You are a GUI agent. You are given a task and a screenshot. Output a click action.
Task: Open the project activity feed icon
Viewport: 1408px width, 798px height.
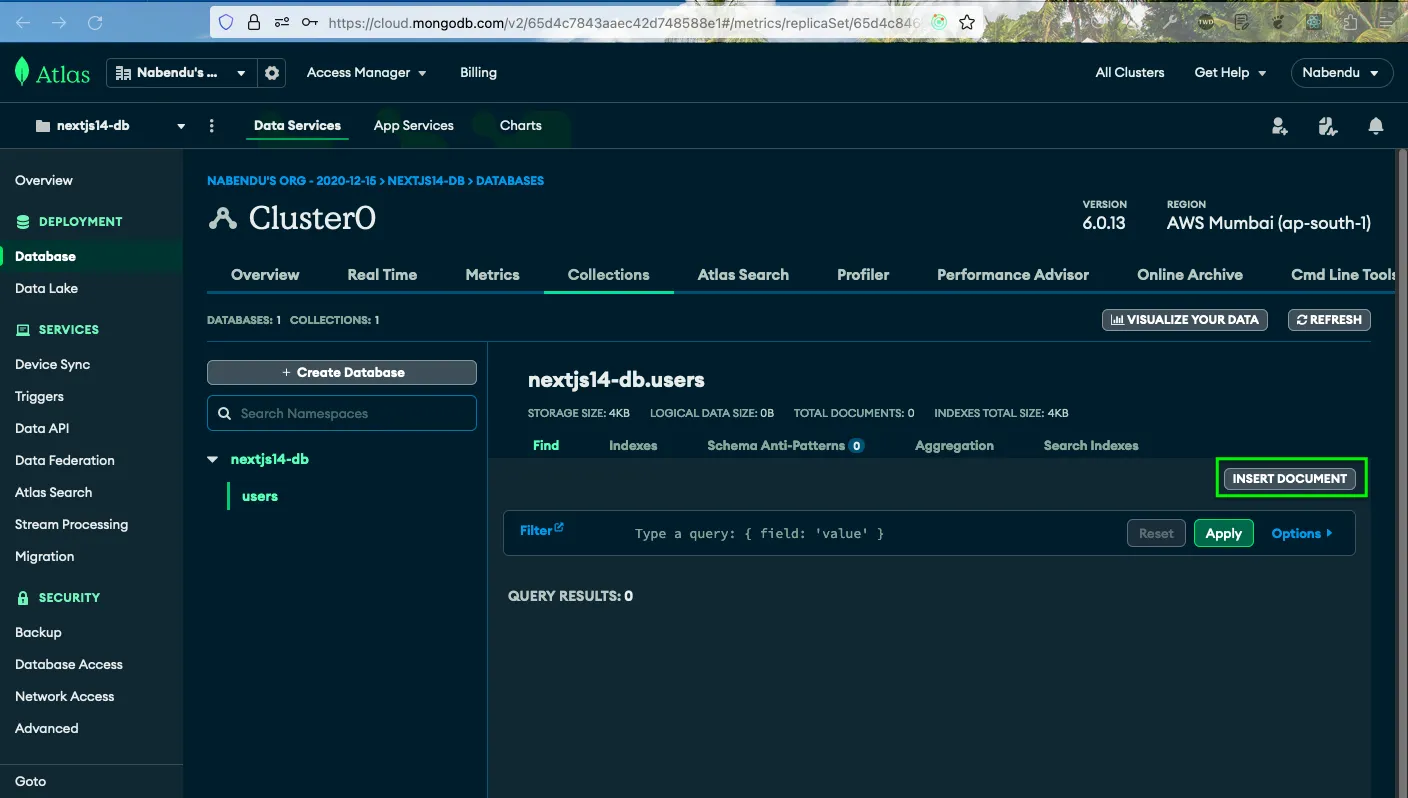1327,126
